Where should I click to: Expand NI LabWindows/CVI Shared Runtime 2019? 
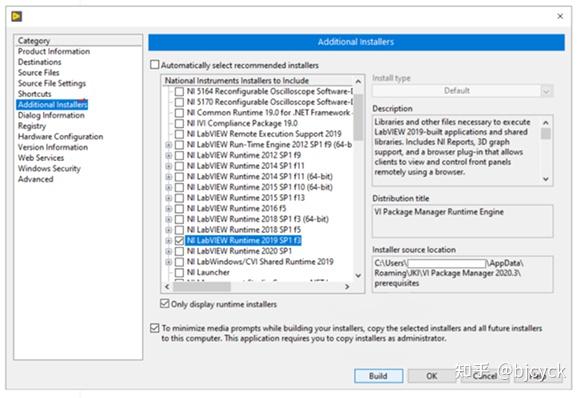point(169,262)
